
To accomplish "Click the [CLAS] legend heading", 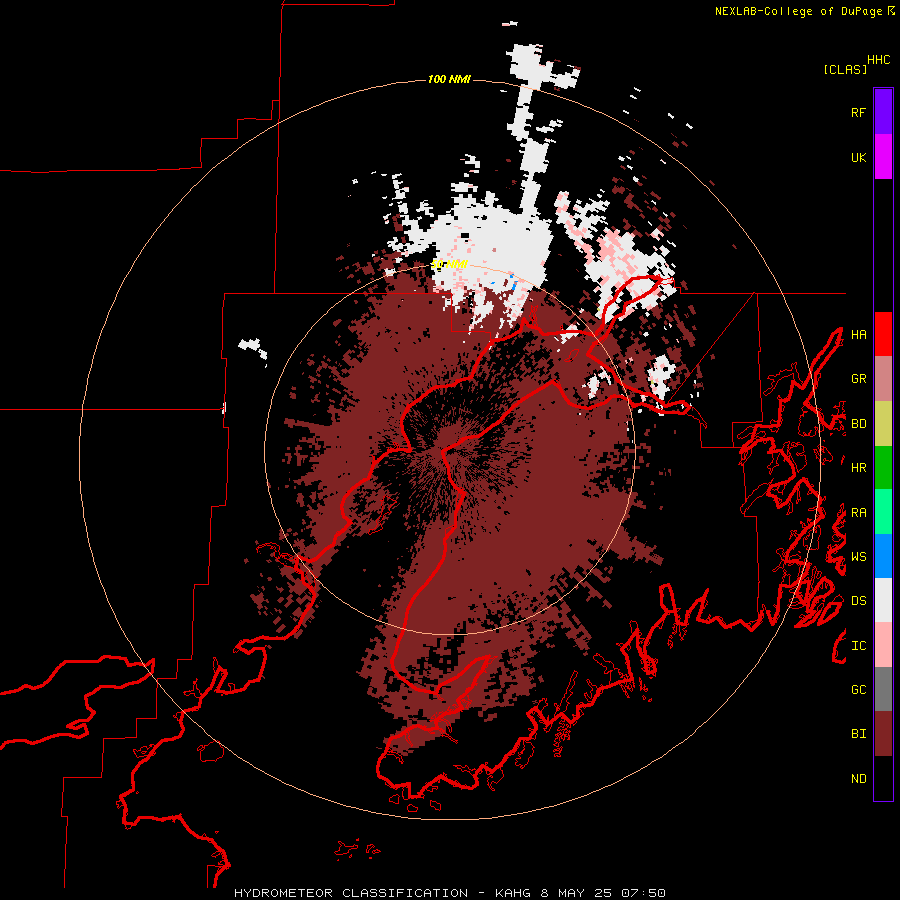I will [x=845, y=69].
